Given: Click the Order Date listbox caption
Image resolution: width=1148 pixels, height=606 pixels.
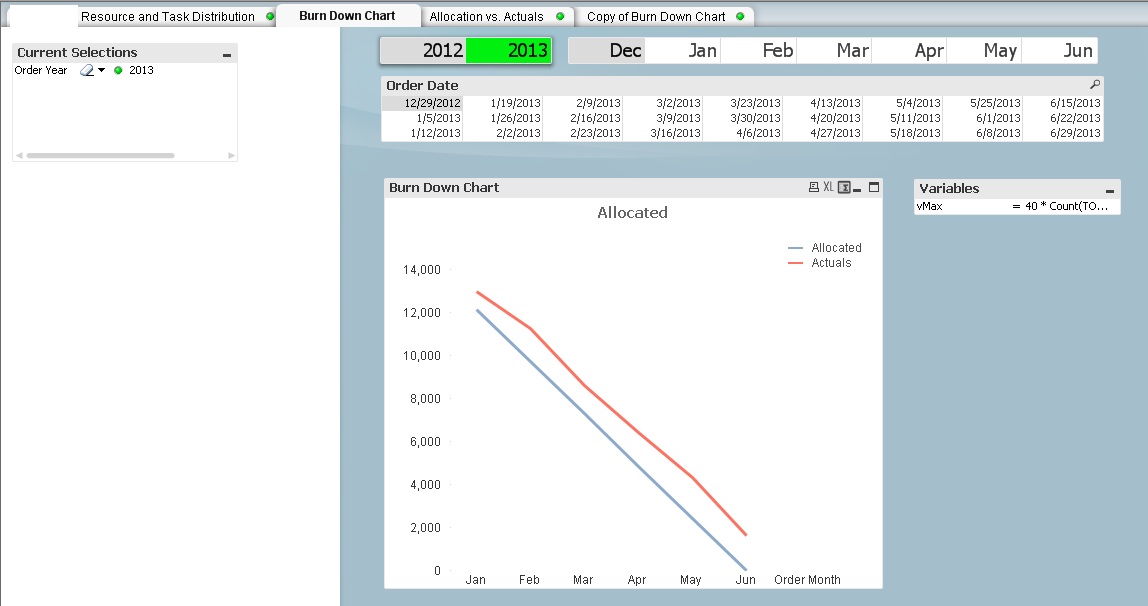Looking at the screenshot, I should pyautogui.click(x=742, y=86).
